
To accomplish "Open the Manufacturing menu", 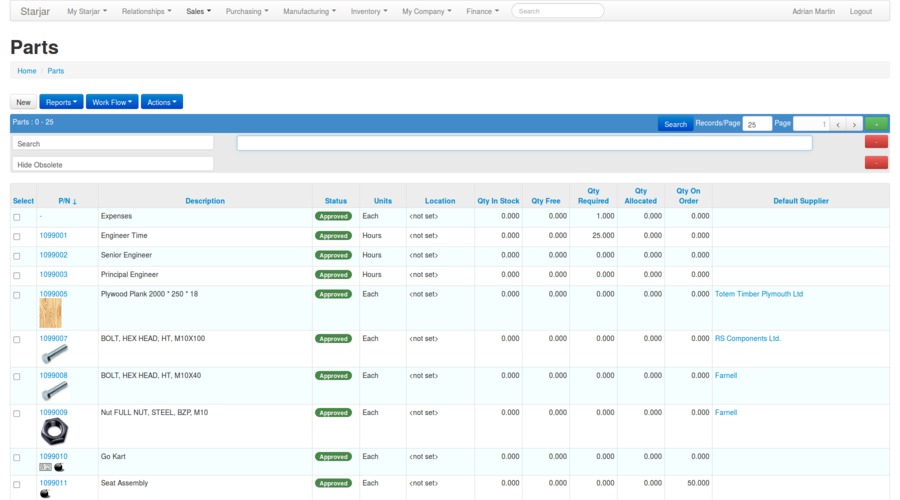I will pos(309,11).
